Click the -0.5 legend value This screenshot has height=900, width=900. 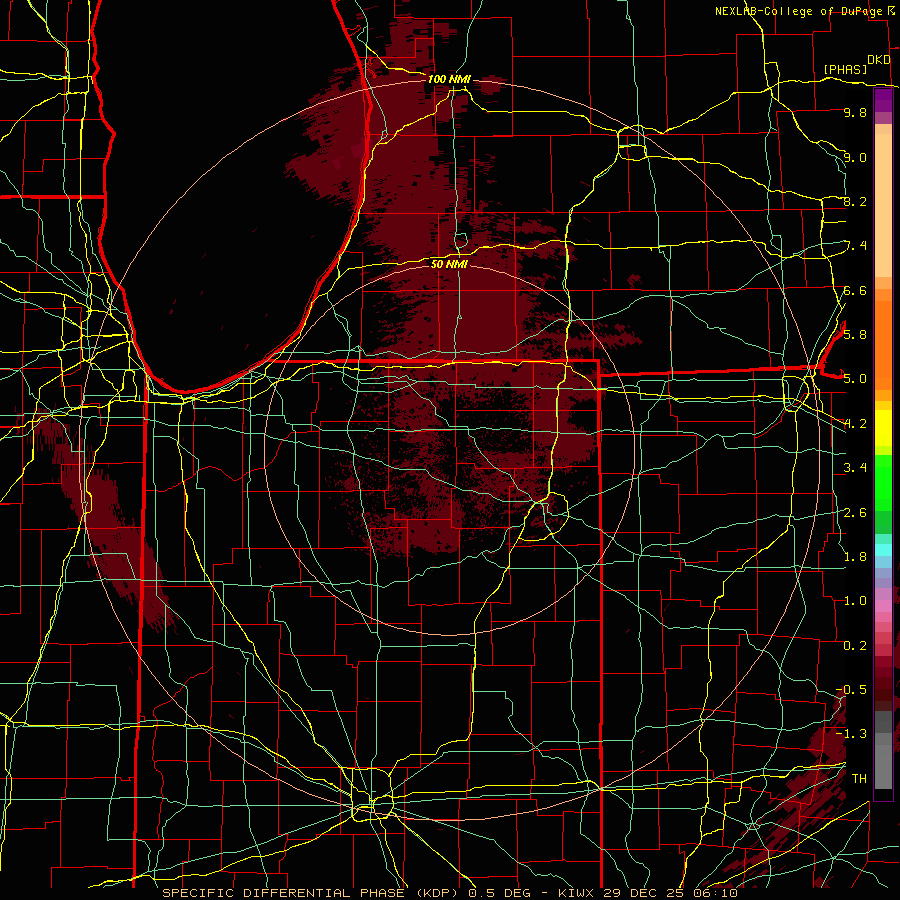(x=851, y=690)
